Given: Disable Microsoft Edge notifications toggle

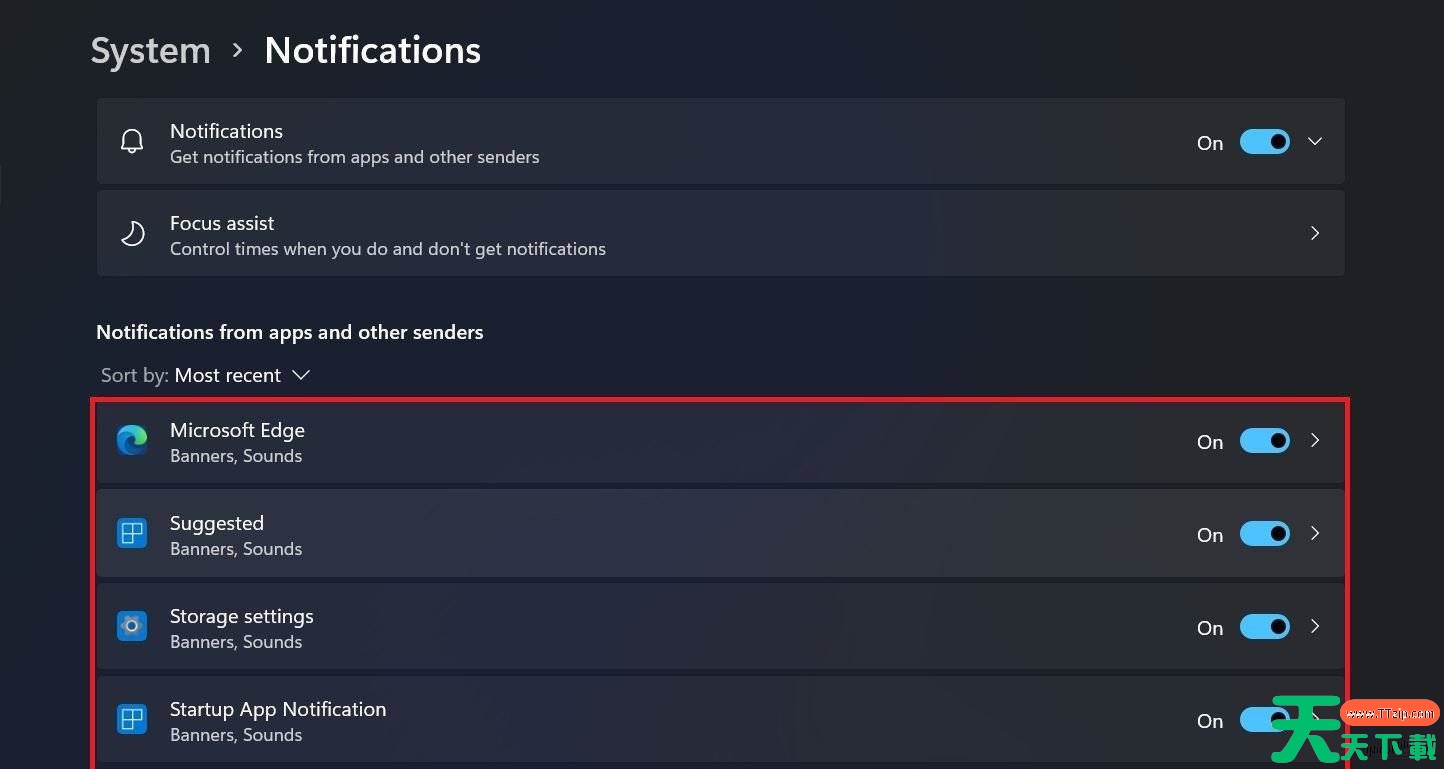Looking at the screenshot, I should pyautogui.click(x=1265, y=441).
